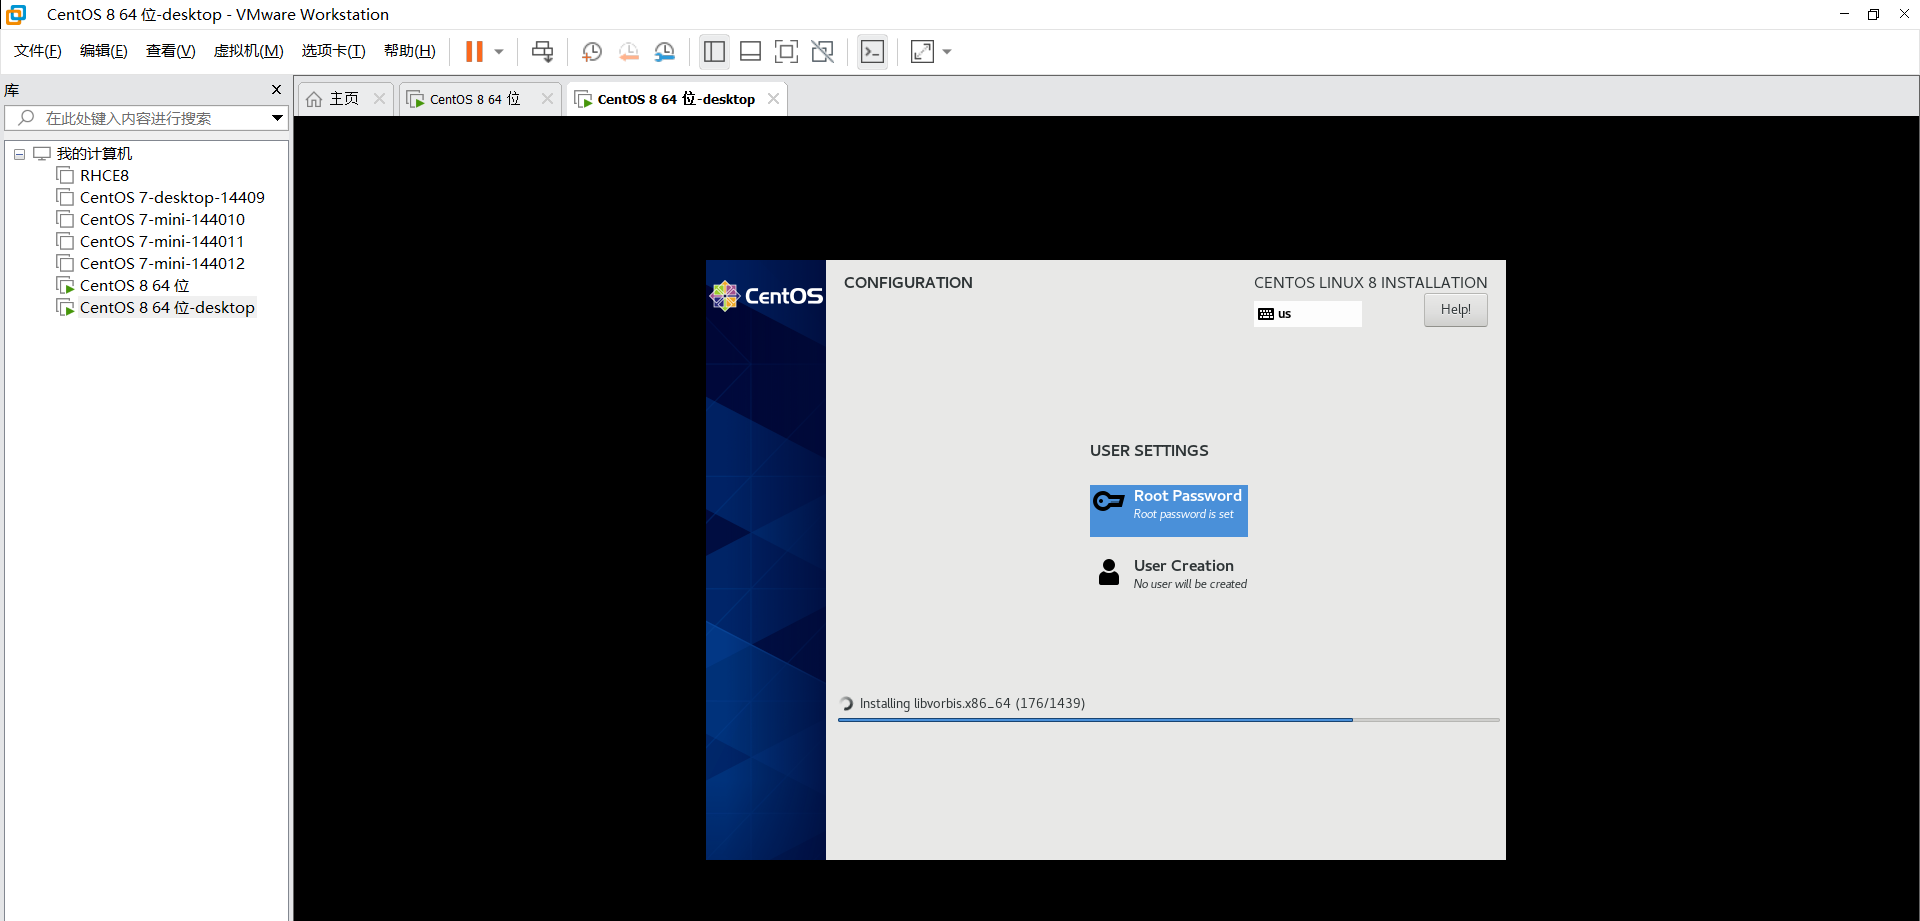
Task: Open the 帮助(H) menu
Action: pos(410,51)
